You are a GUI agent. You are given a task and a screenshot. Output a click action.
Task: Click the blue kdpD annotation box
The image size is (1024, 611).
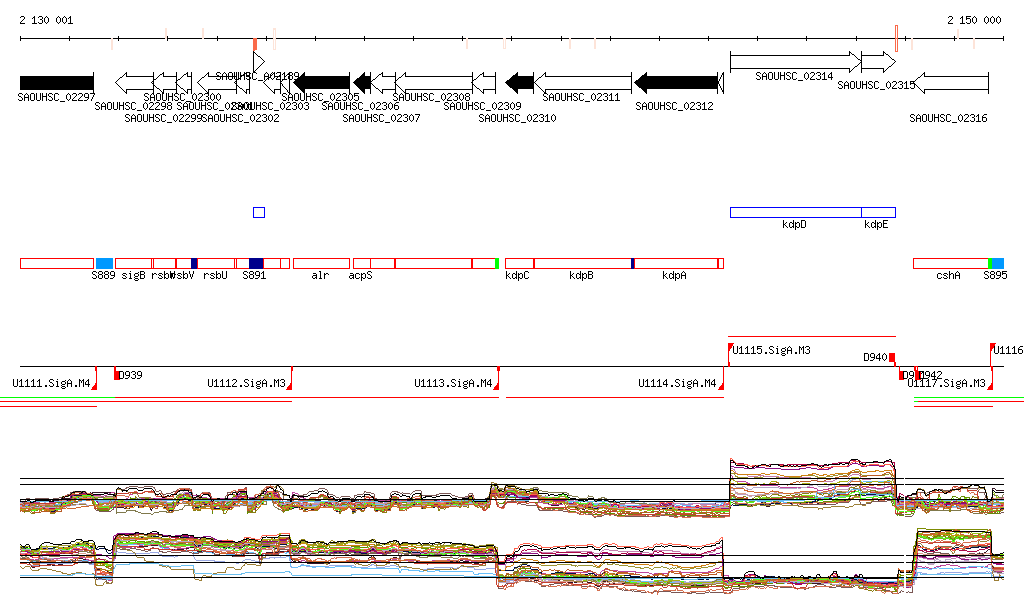(795, 213)
